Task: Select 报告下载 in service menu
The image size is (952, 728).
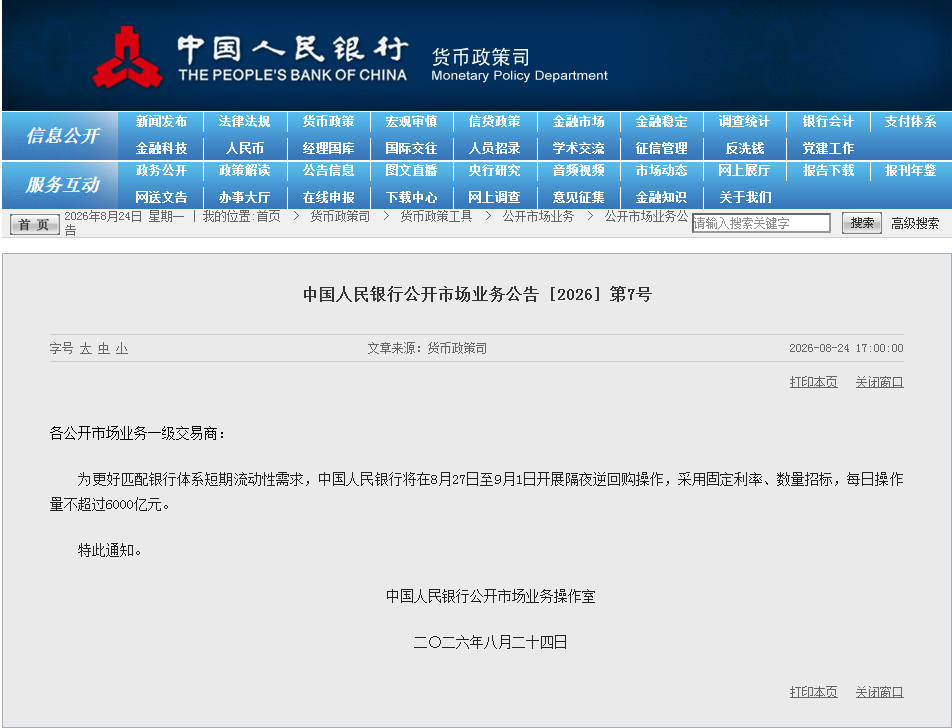Action: point(828,171)
